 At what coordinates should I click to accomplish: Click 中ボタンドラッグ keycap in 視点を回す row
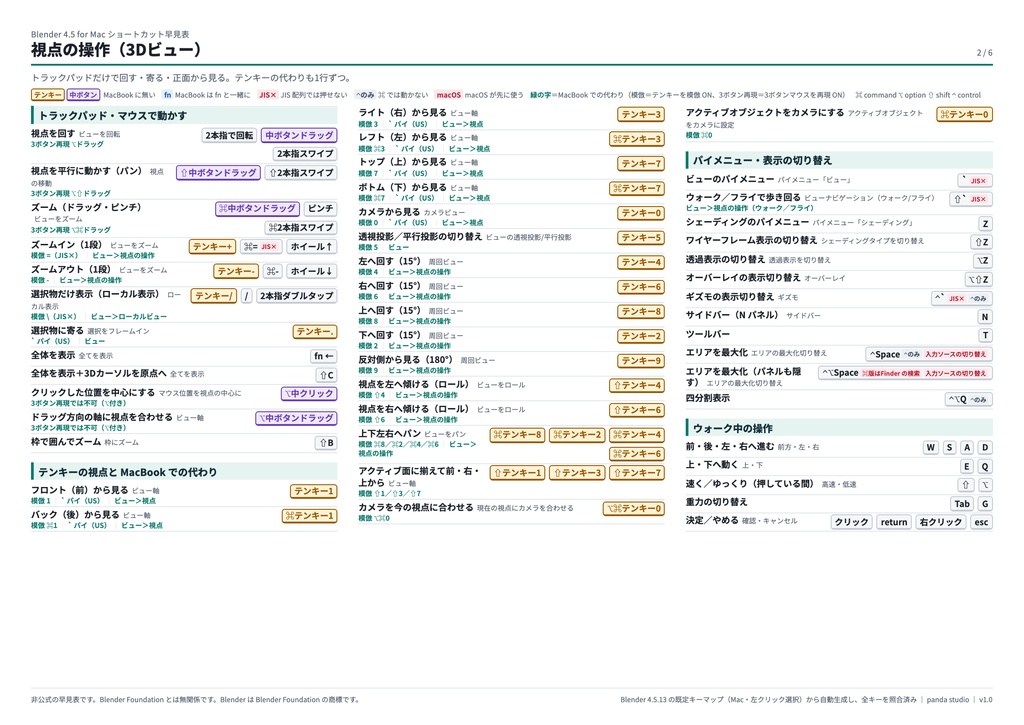299,135
